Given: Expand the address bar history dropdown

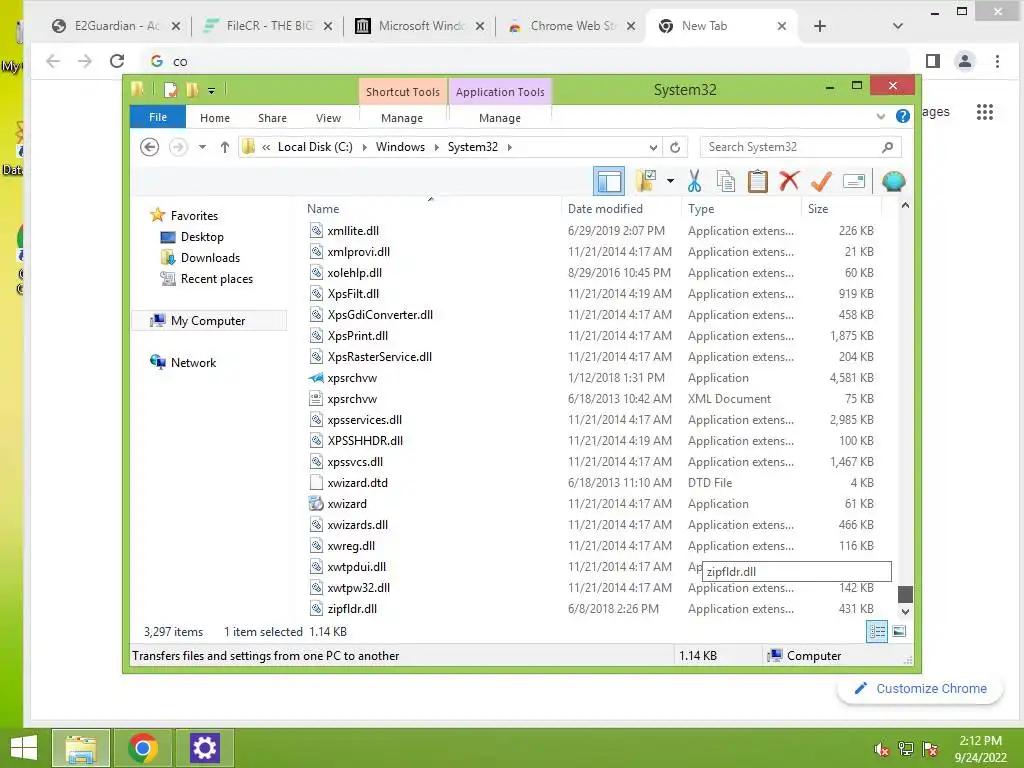Looking at the screenshot, I should (x=652, y=147).
